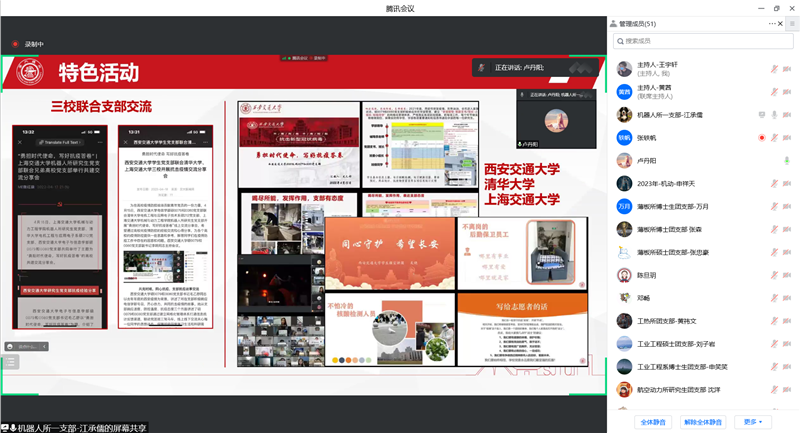Open the three-dots menu in members panel header

[x=772, y=23]
